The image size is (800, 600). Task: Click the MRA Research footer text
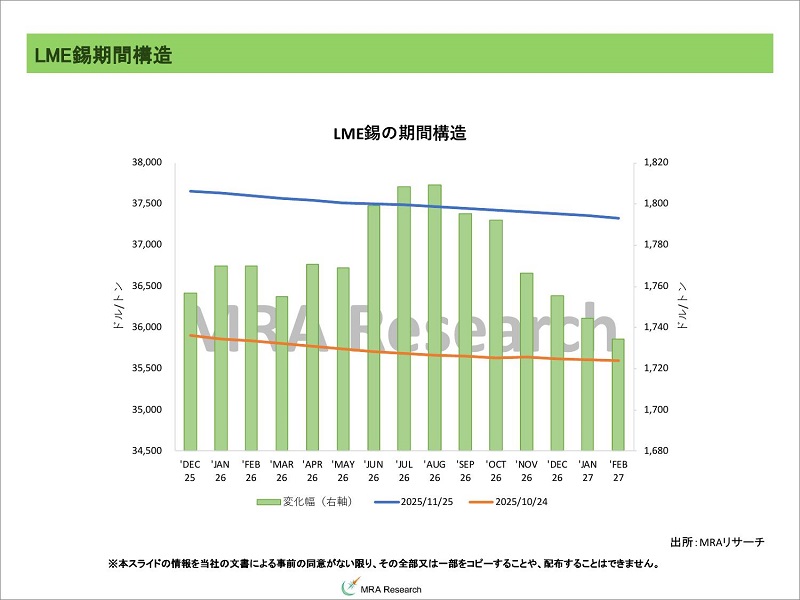(392, 589)
